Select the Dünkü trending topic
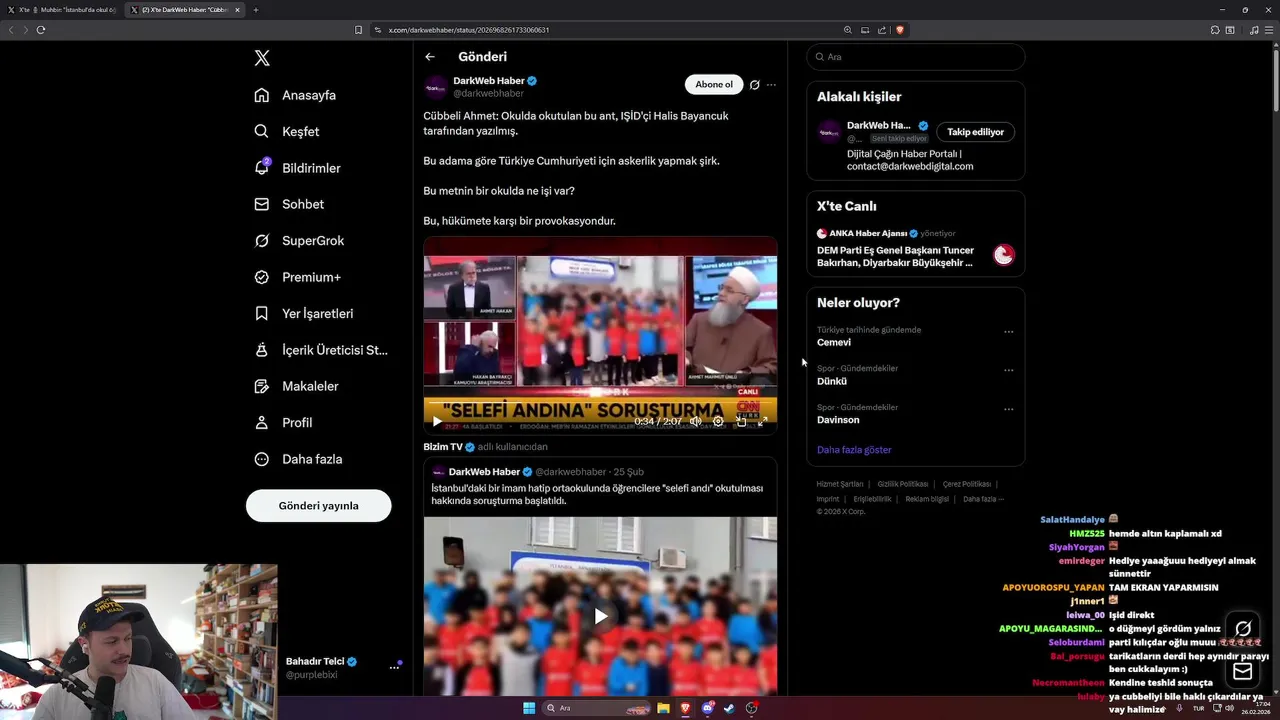Screen dimensions: 1280x720 832,381
